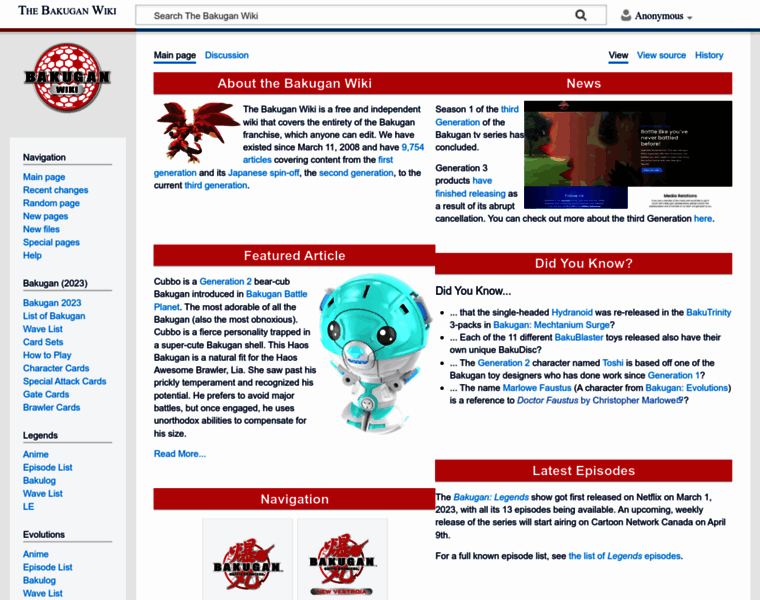Open the View source tab
The width and height of the screenshot is (760, 600).
click(x=661, y=55)
